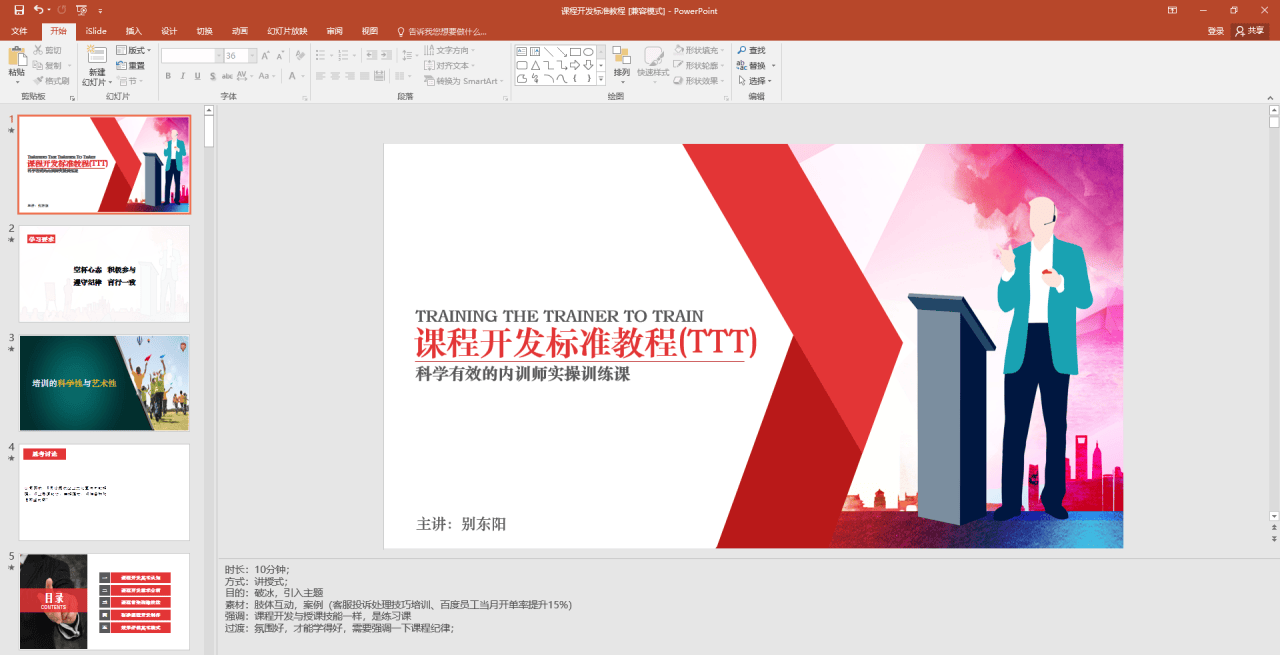This screenshot has height=655, width=1280.
Task: Click the Paste (粘贴) clipboard icon
Action: pos(17,56)
